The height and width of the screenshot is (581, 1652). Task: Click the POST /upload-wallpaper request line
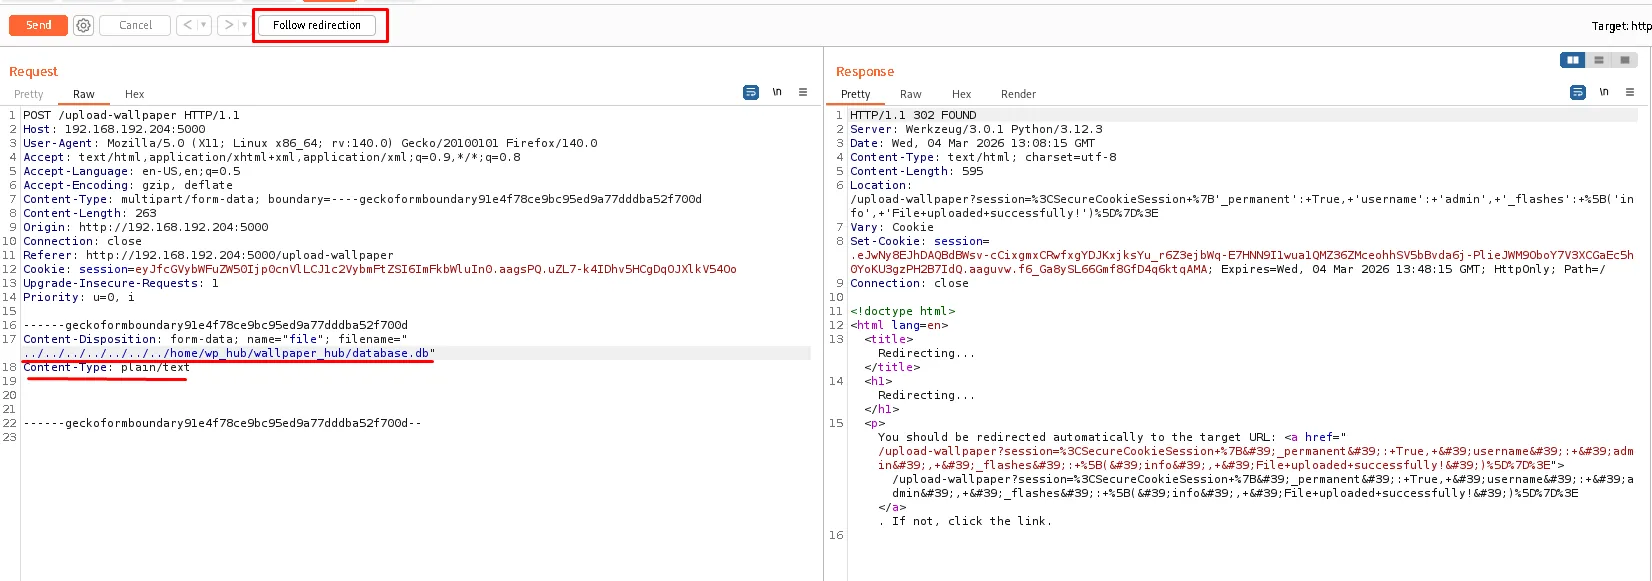[131, 115]
